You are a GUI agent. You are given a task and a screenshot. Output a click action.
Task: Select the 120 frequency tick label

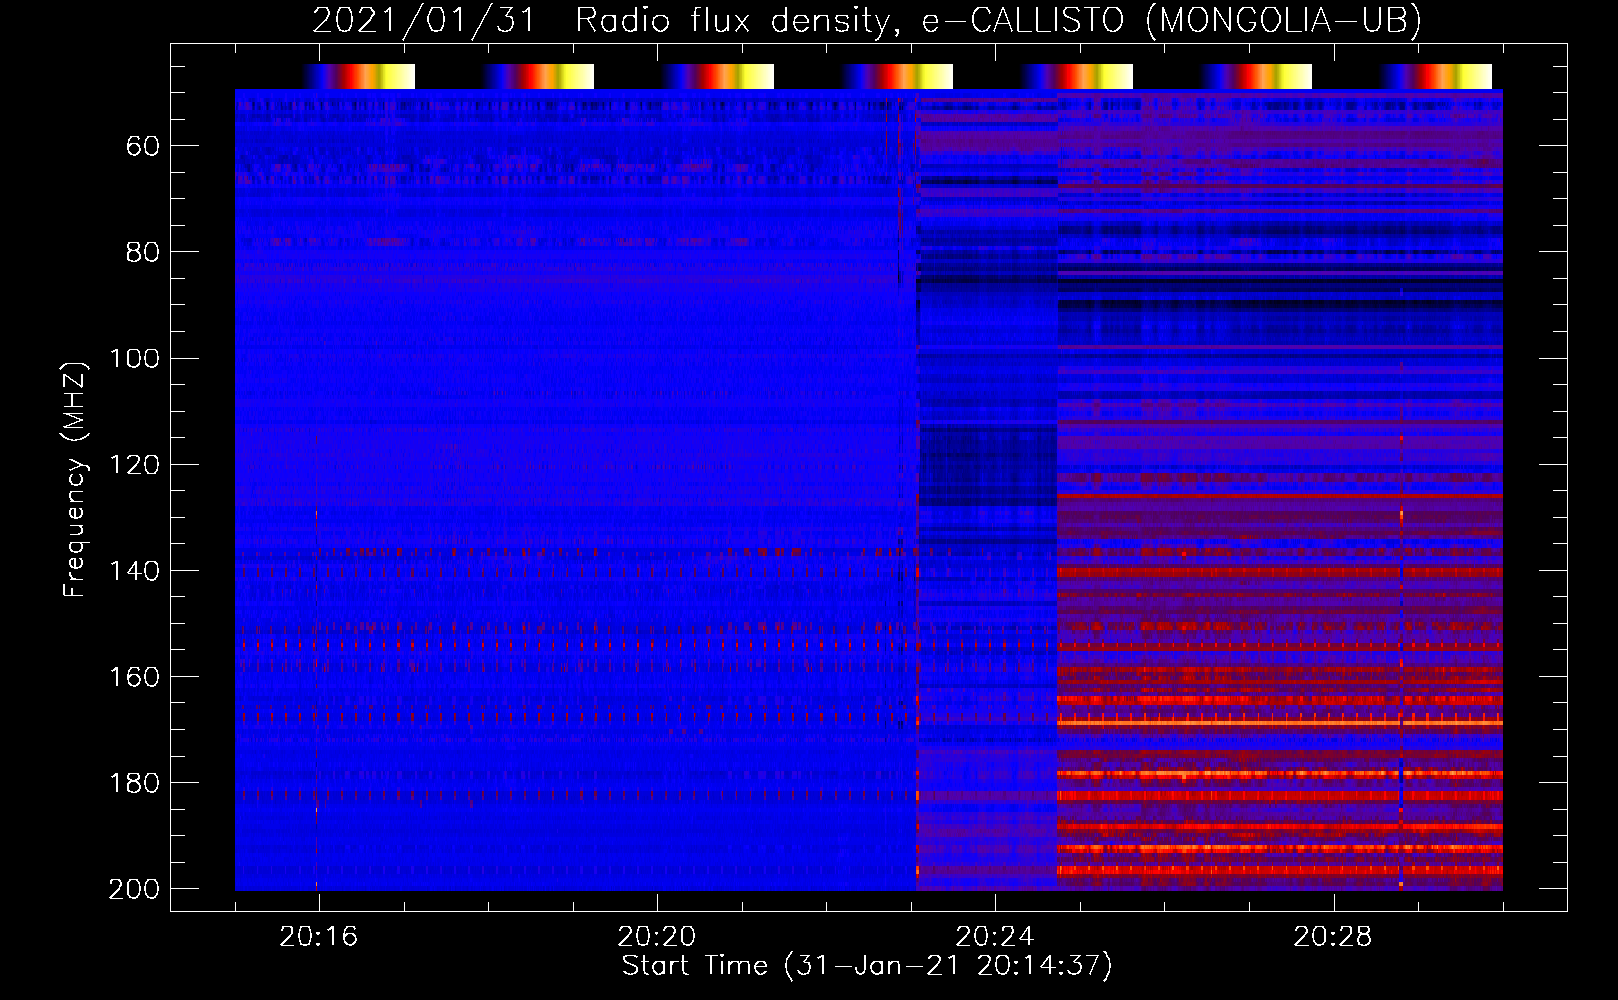coord(134,465)
